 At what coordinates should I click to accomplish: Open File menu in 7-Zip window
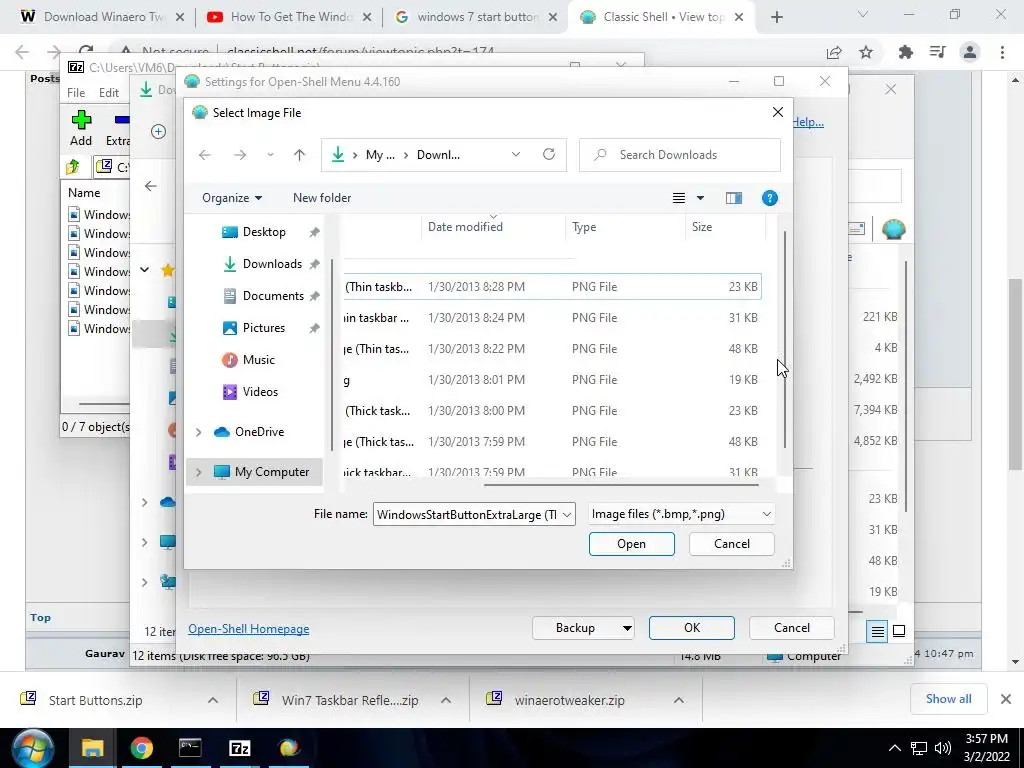click(x=76, y=93)
